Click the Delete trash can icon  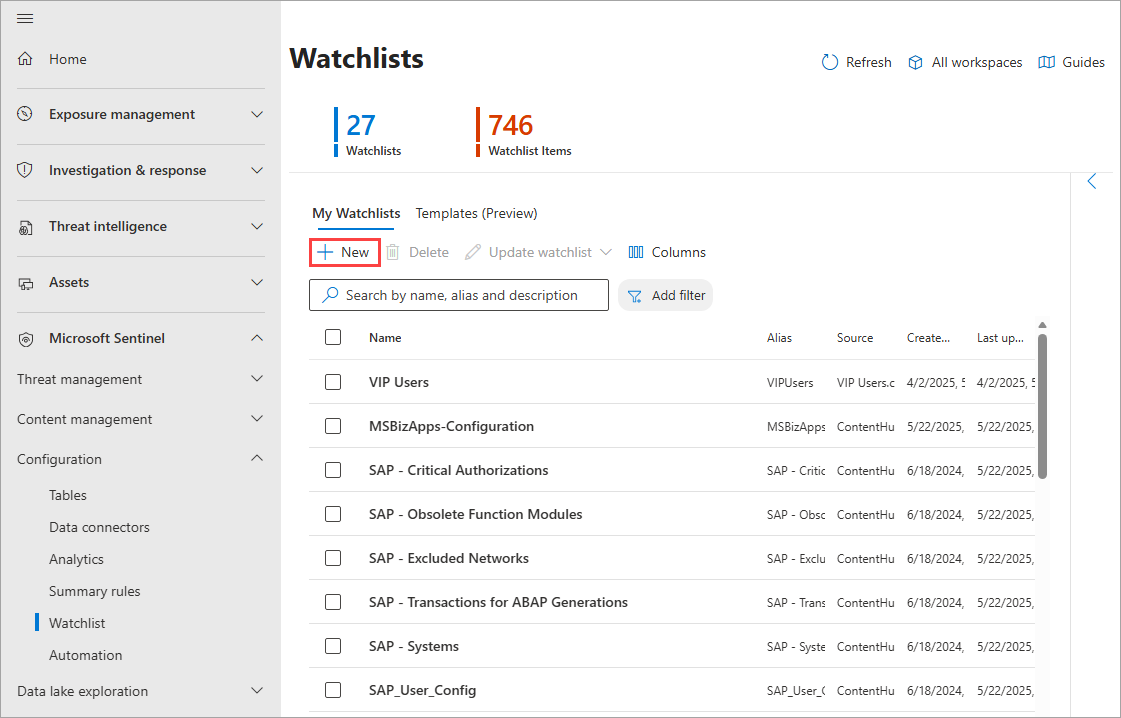tap(392, 252)
